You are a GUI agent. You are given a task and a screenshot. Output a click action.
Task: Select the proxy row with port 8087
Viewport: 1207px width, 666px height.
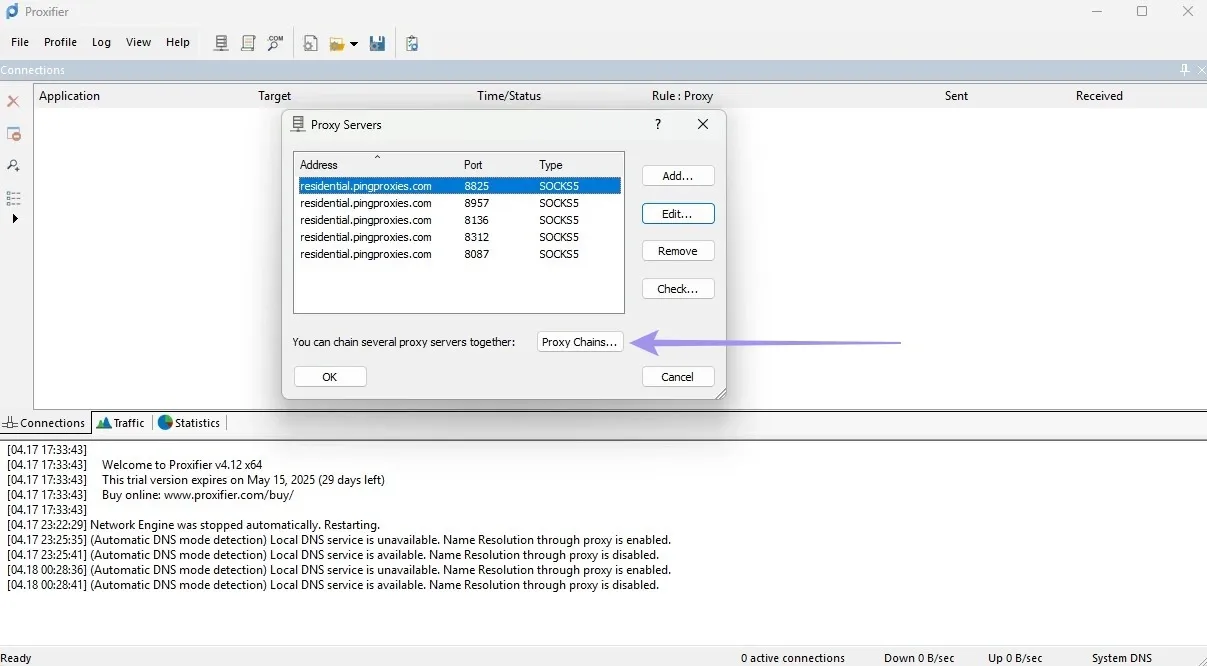point(459,254)
